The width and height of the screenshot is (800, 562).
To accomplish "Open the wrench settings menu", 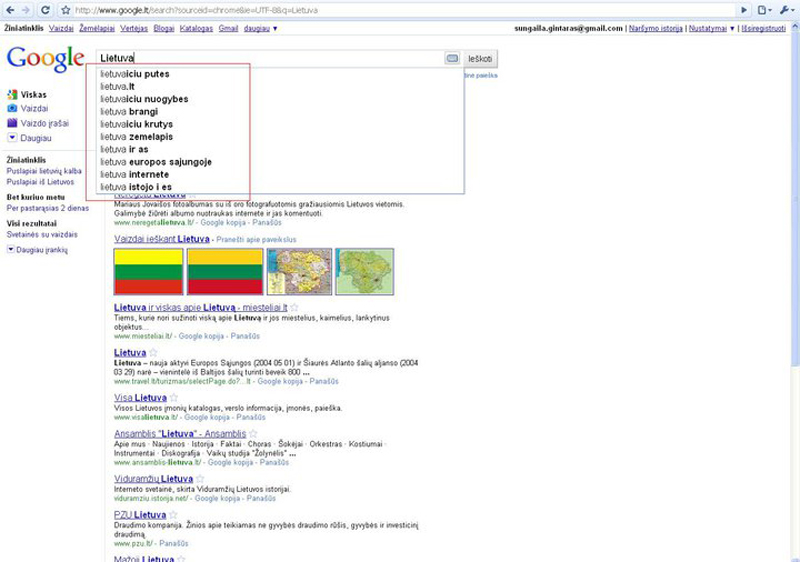I will click(x=786, y=10).
